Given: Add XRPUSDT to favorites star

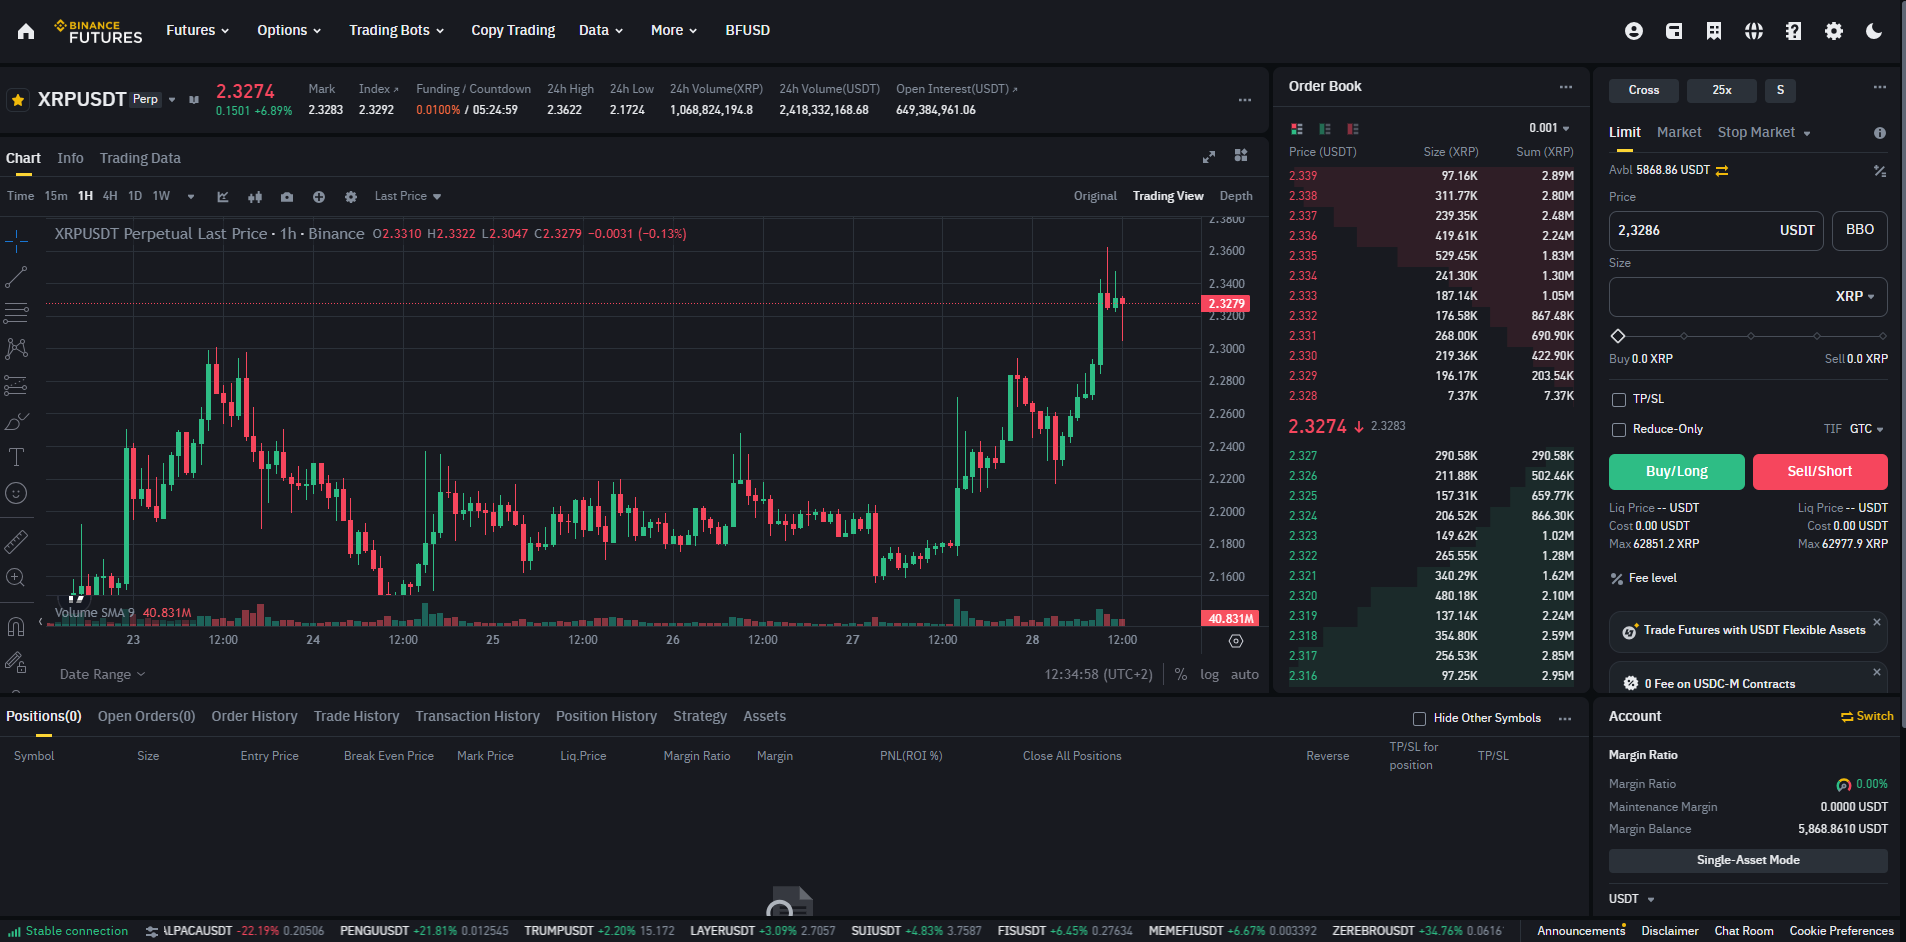Looking at the screenshot, I should coord(18,100).
